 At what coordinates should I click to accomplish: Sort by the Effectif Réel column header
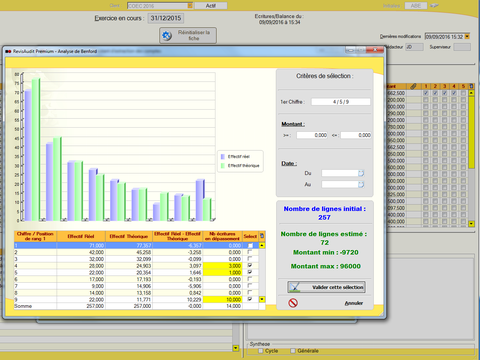(81, 236)
